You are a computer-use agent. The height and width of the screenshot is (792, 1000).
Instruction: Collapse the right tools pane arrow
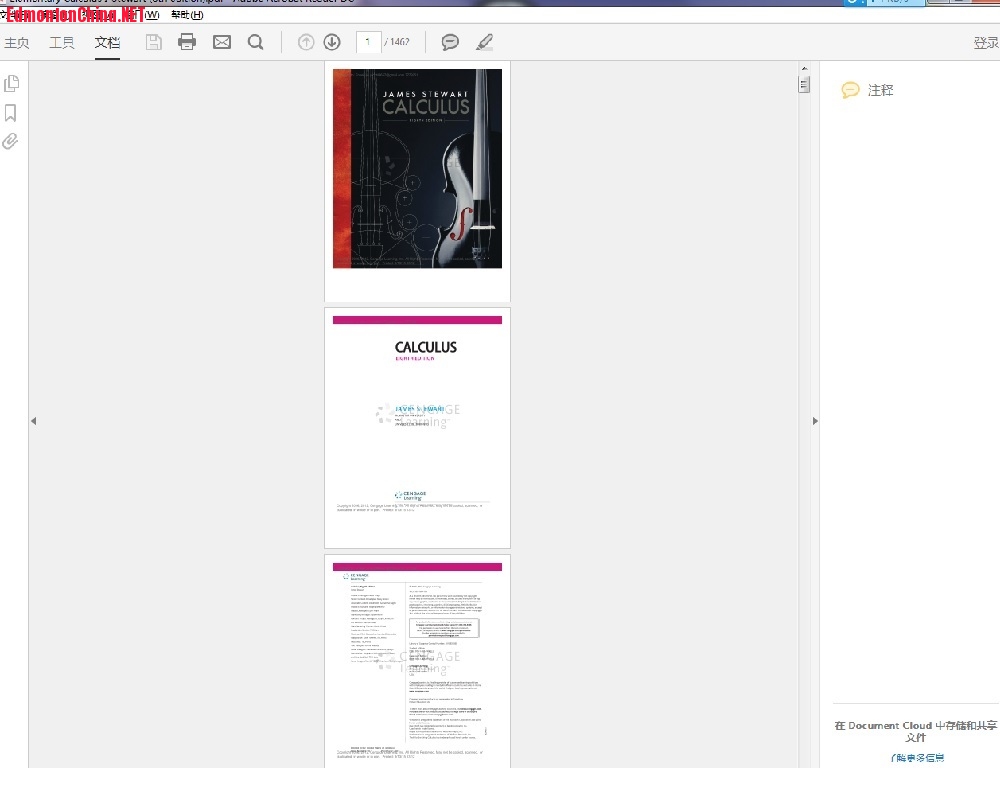click(x=815, y=421)
